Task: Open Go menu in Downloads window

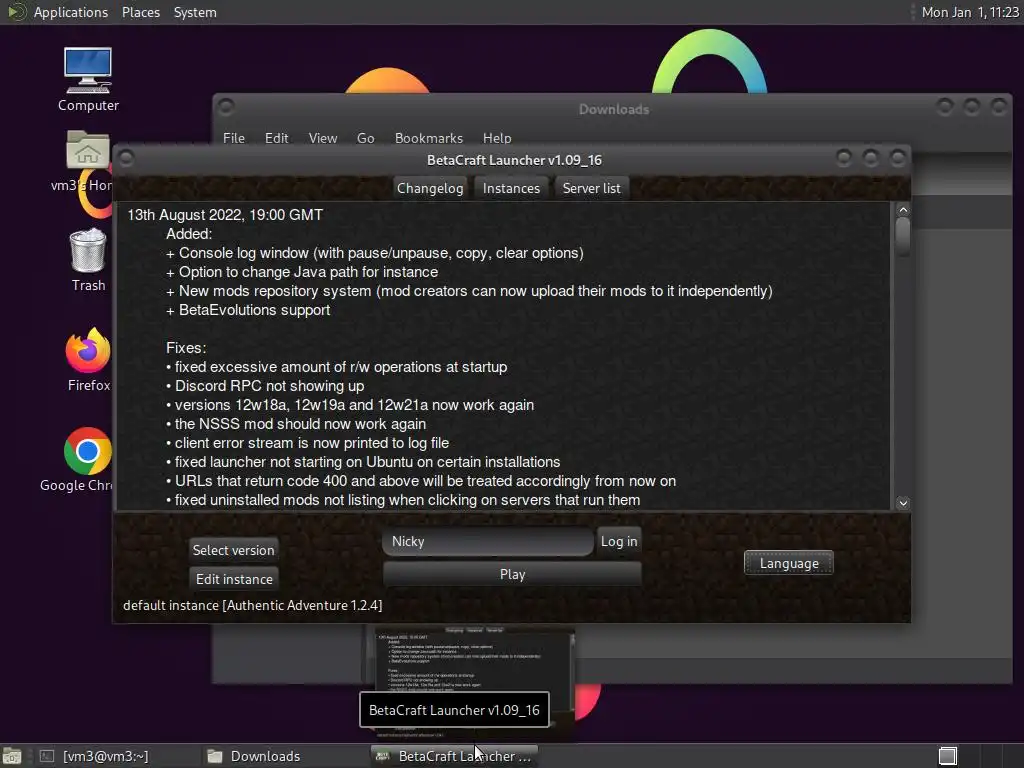Action: click(366, 138)
